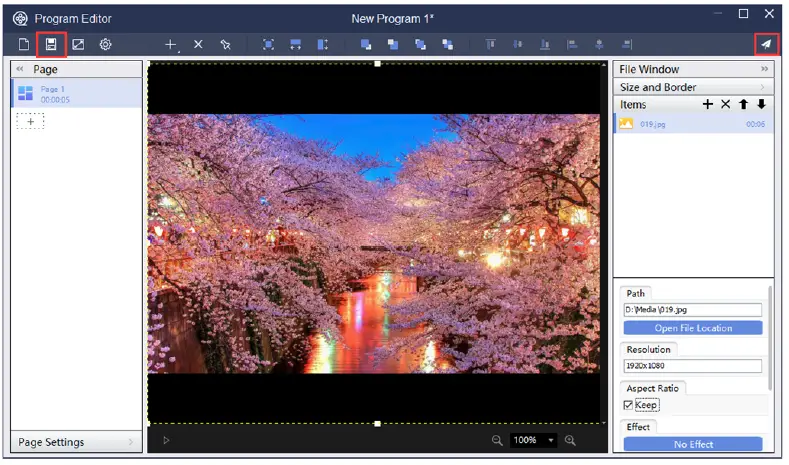Click the top center resize handle
789x465 pixels.
pyautogui.click(x=377, y=64)
